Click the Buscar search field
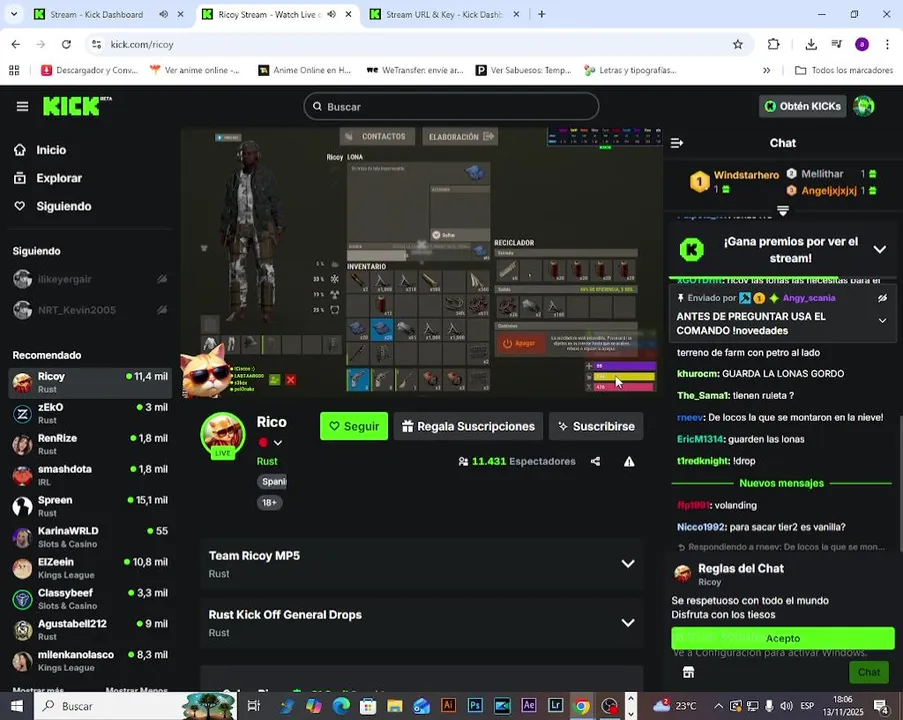This screenshot has width=903, height=720. [x=452, y=107]
